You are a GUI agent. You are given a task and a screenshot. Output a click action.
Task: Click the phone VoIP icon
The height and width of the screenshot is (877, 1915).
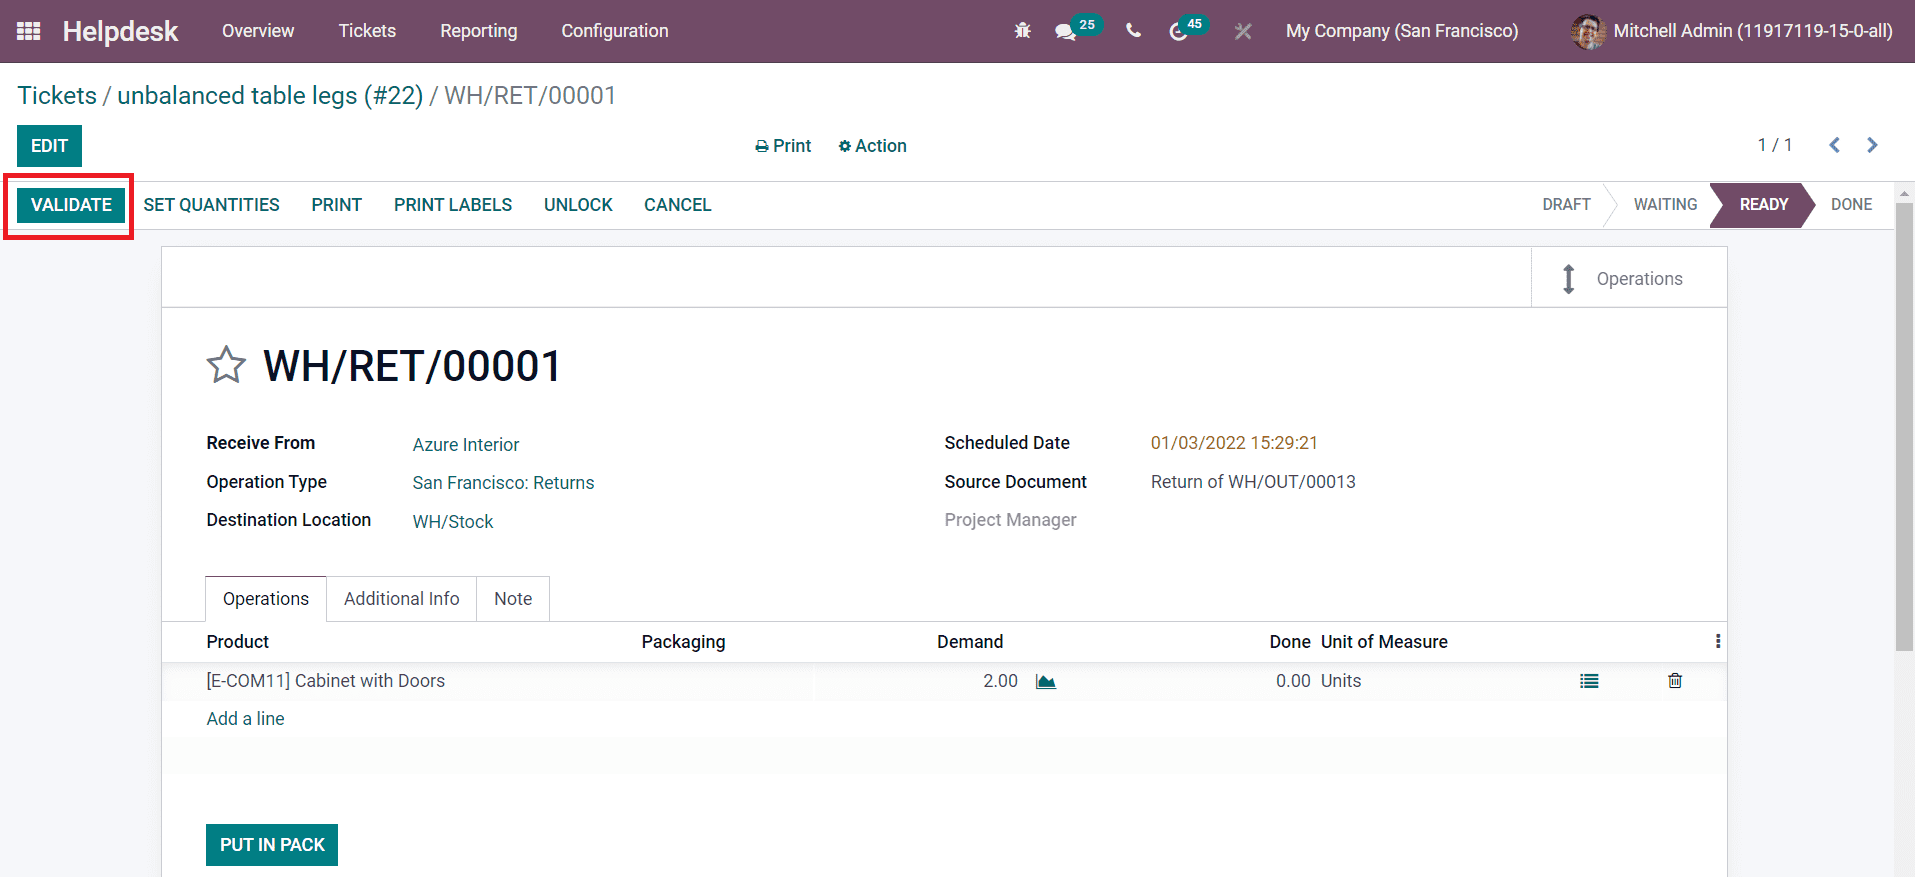tap(1133, 31)
